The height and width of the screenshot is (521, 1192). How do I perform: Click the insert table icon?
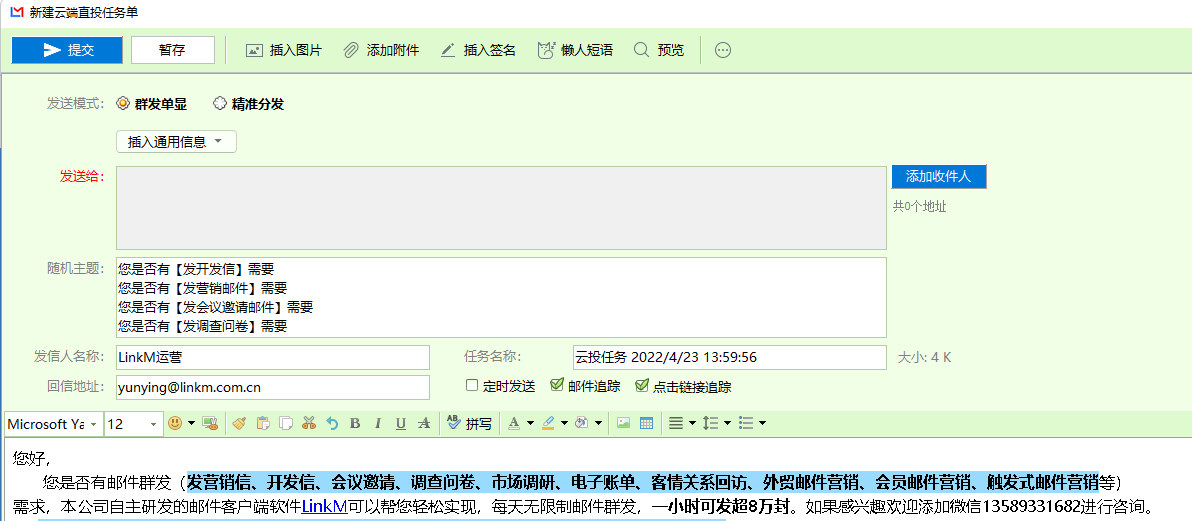coord(646,424)
